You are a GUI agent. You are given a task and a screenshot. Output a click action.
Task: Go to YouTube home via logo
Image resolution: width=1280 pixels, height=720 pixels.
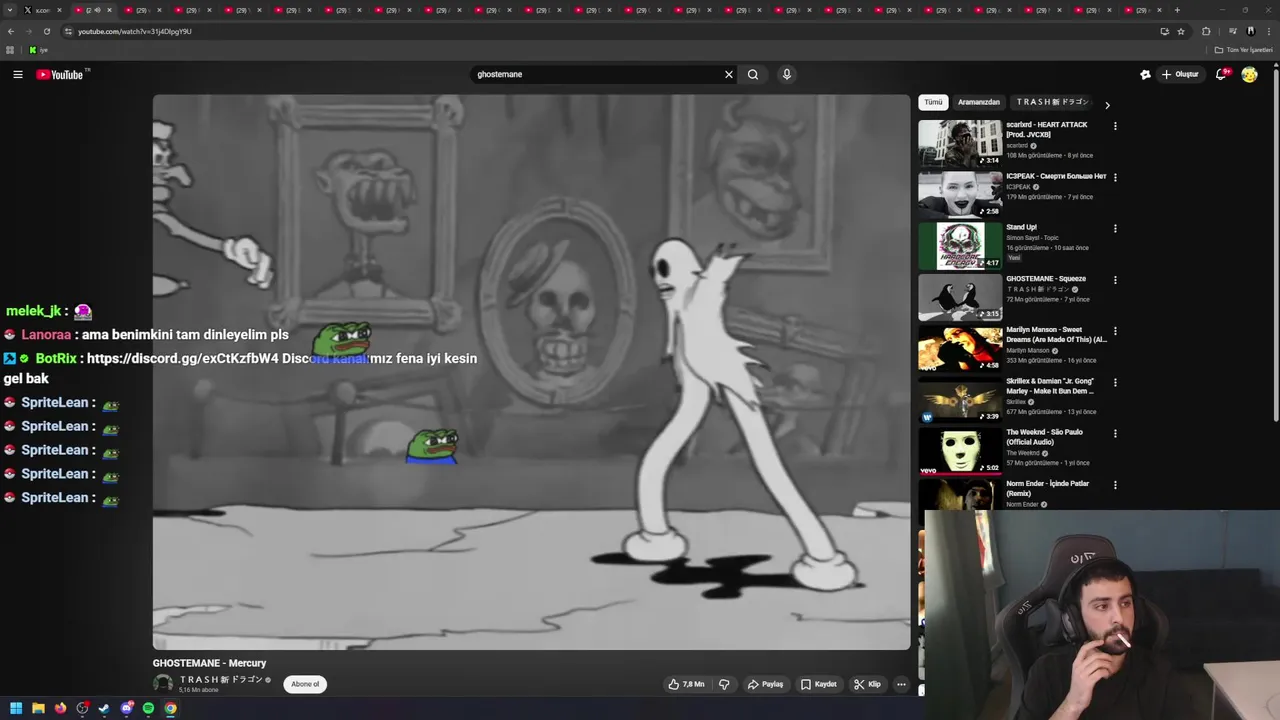pos(61,75)
